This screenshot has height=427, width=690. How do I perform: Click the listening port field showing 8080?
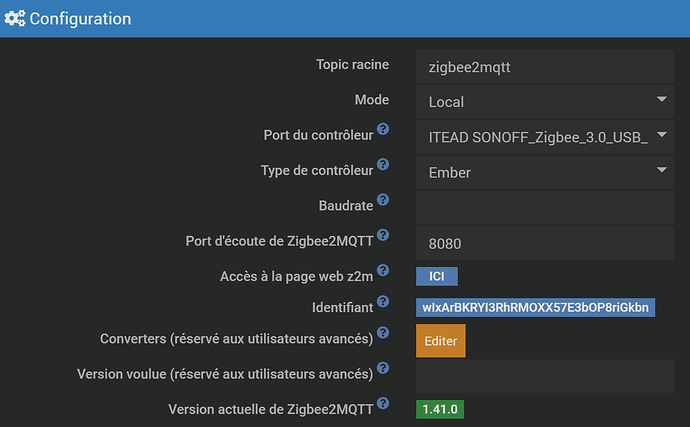(x=543, y=241)
